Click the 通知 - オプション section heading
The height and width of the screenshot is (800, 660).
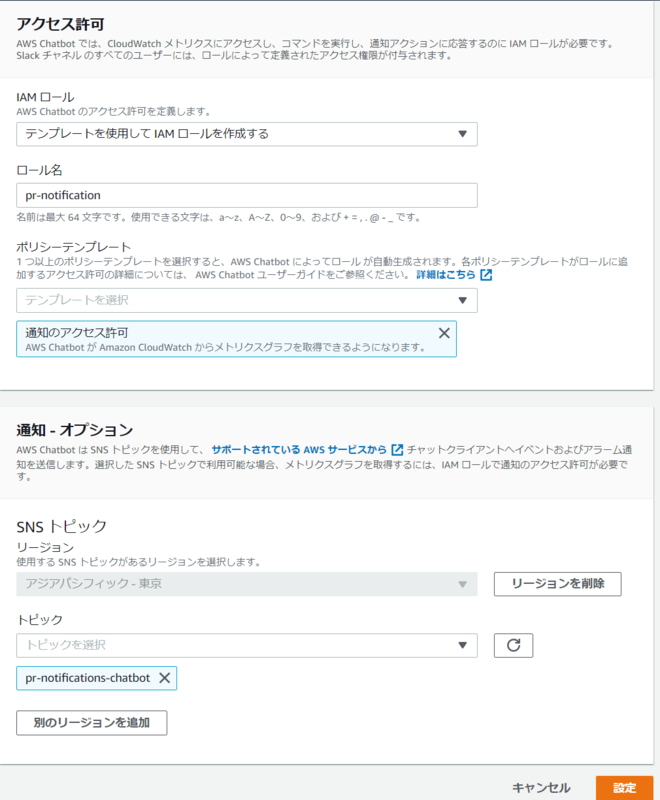pyautogui.click(x=74, y=430)
